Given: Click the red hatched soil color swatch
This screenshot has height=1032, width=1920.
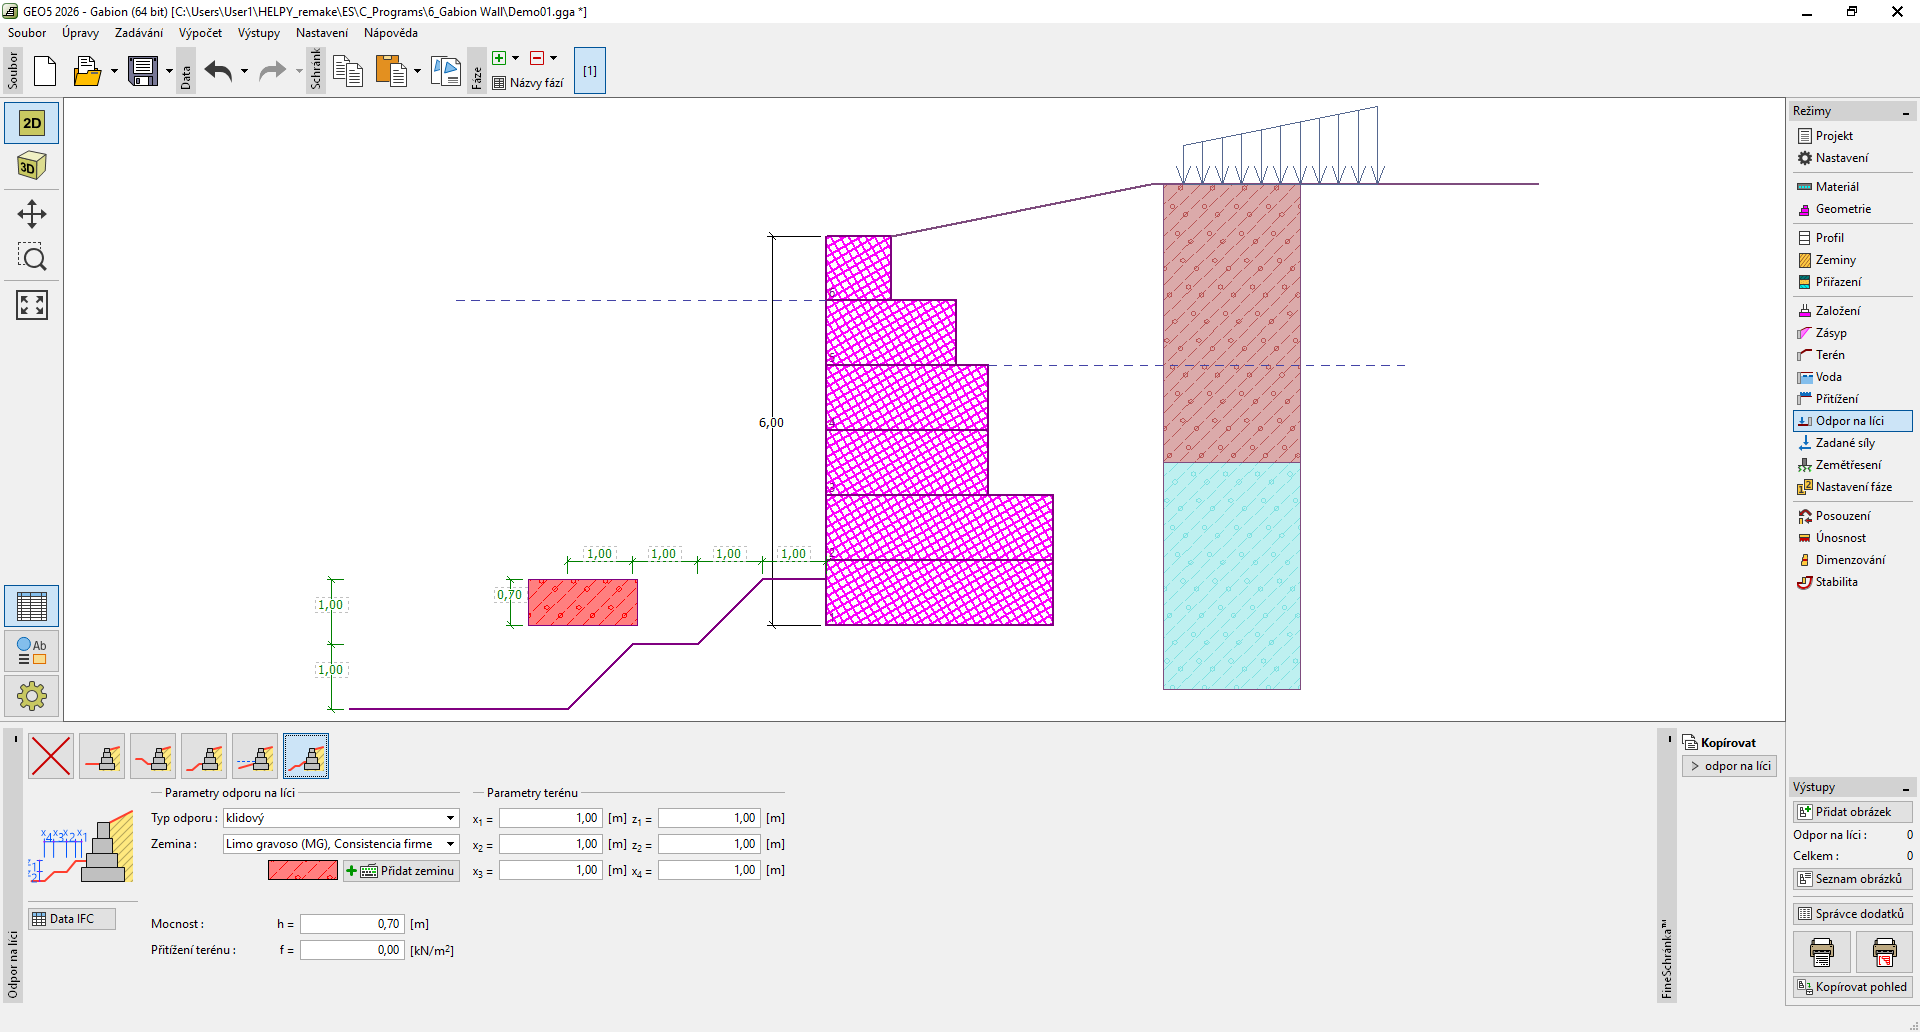Looking at the screenshot, I should click(x=303, y=871).
